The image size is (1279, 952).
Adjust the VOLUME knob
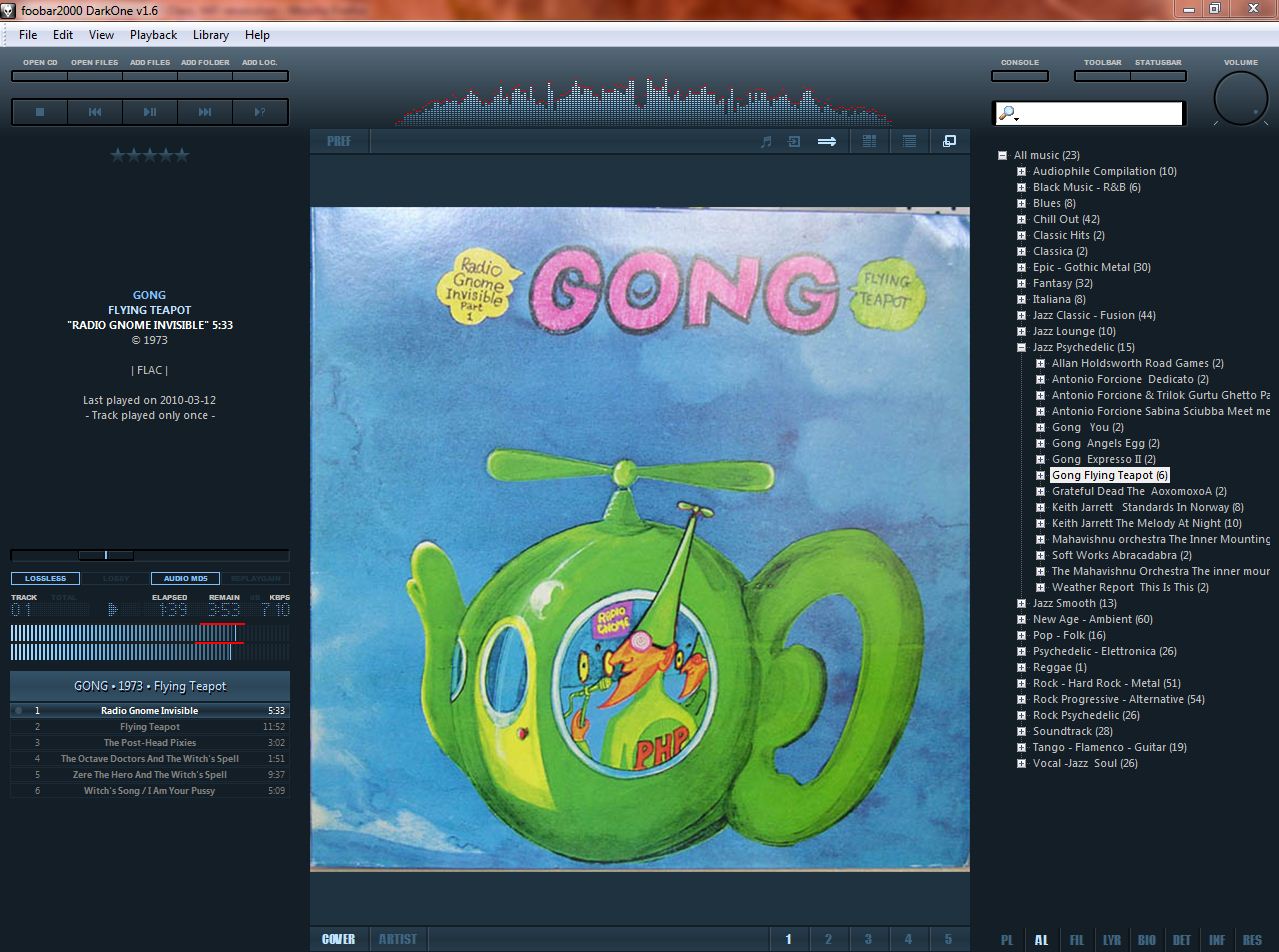coord(1241,98)
